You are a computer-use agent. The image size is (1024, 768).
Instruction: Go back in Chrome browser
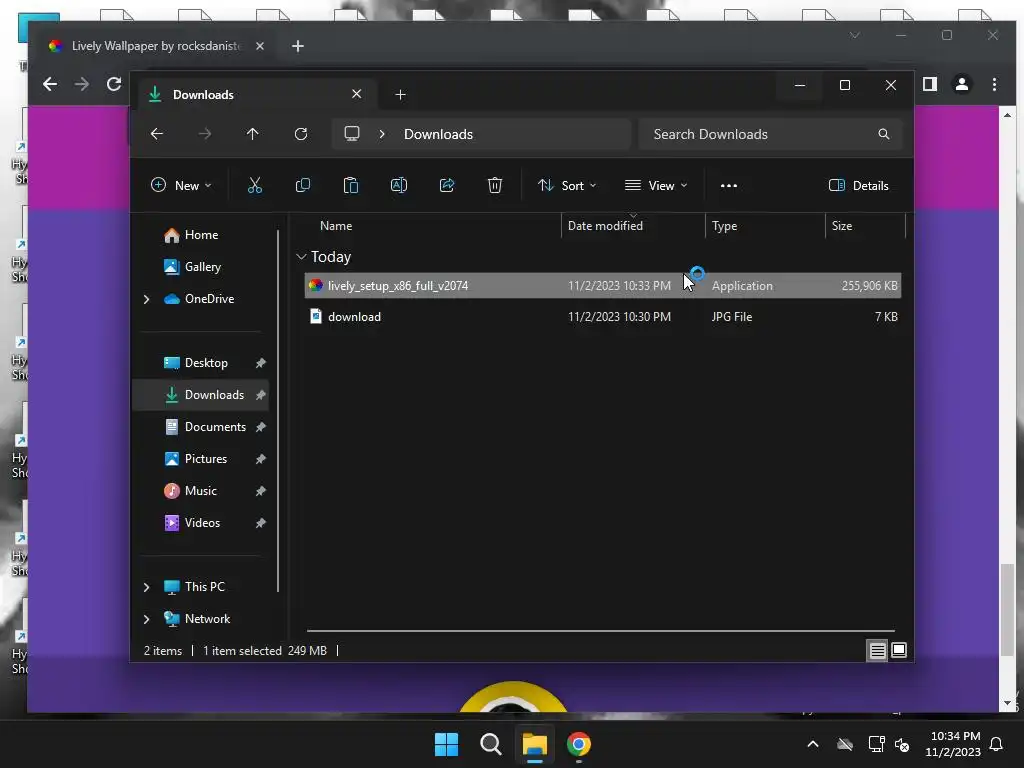(50, 84)
